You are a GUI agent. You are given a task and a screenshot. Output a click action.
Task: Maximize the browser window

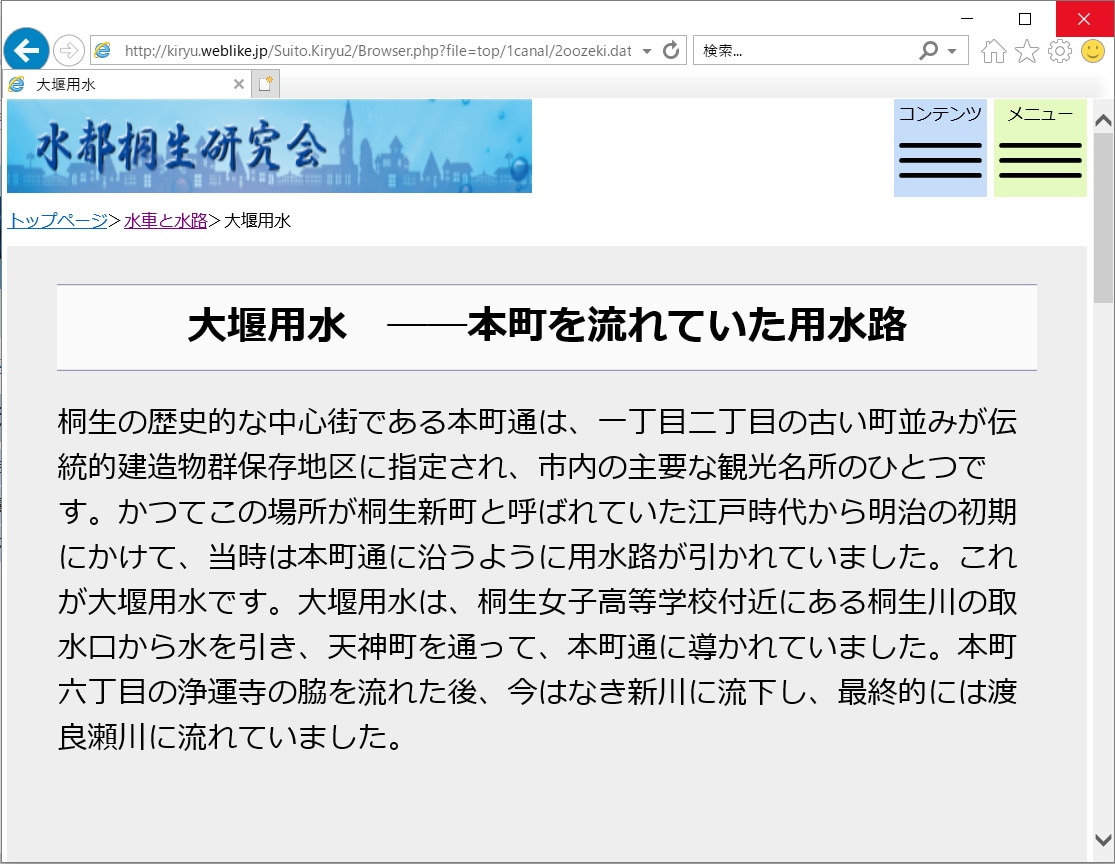pyautogui.click(x=1025, y=18)
